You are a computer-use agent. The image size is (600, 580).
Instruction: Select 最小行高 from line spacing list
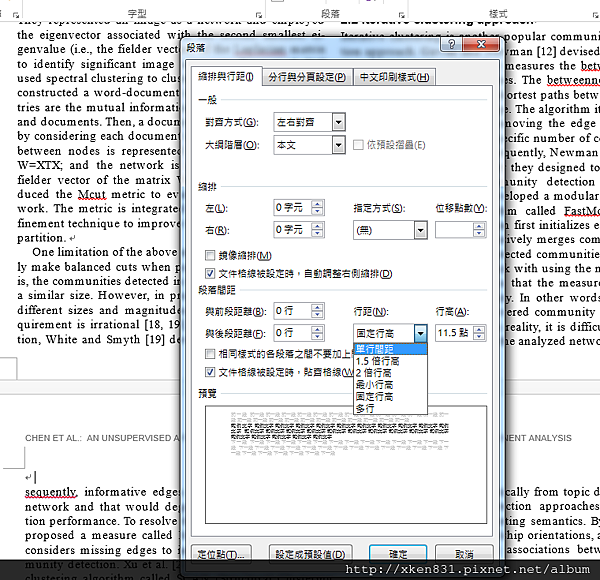coord(390,384)
